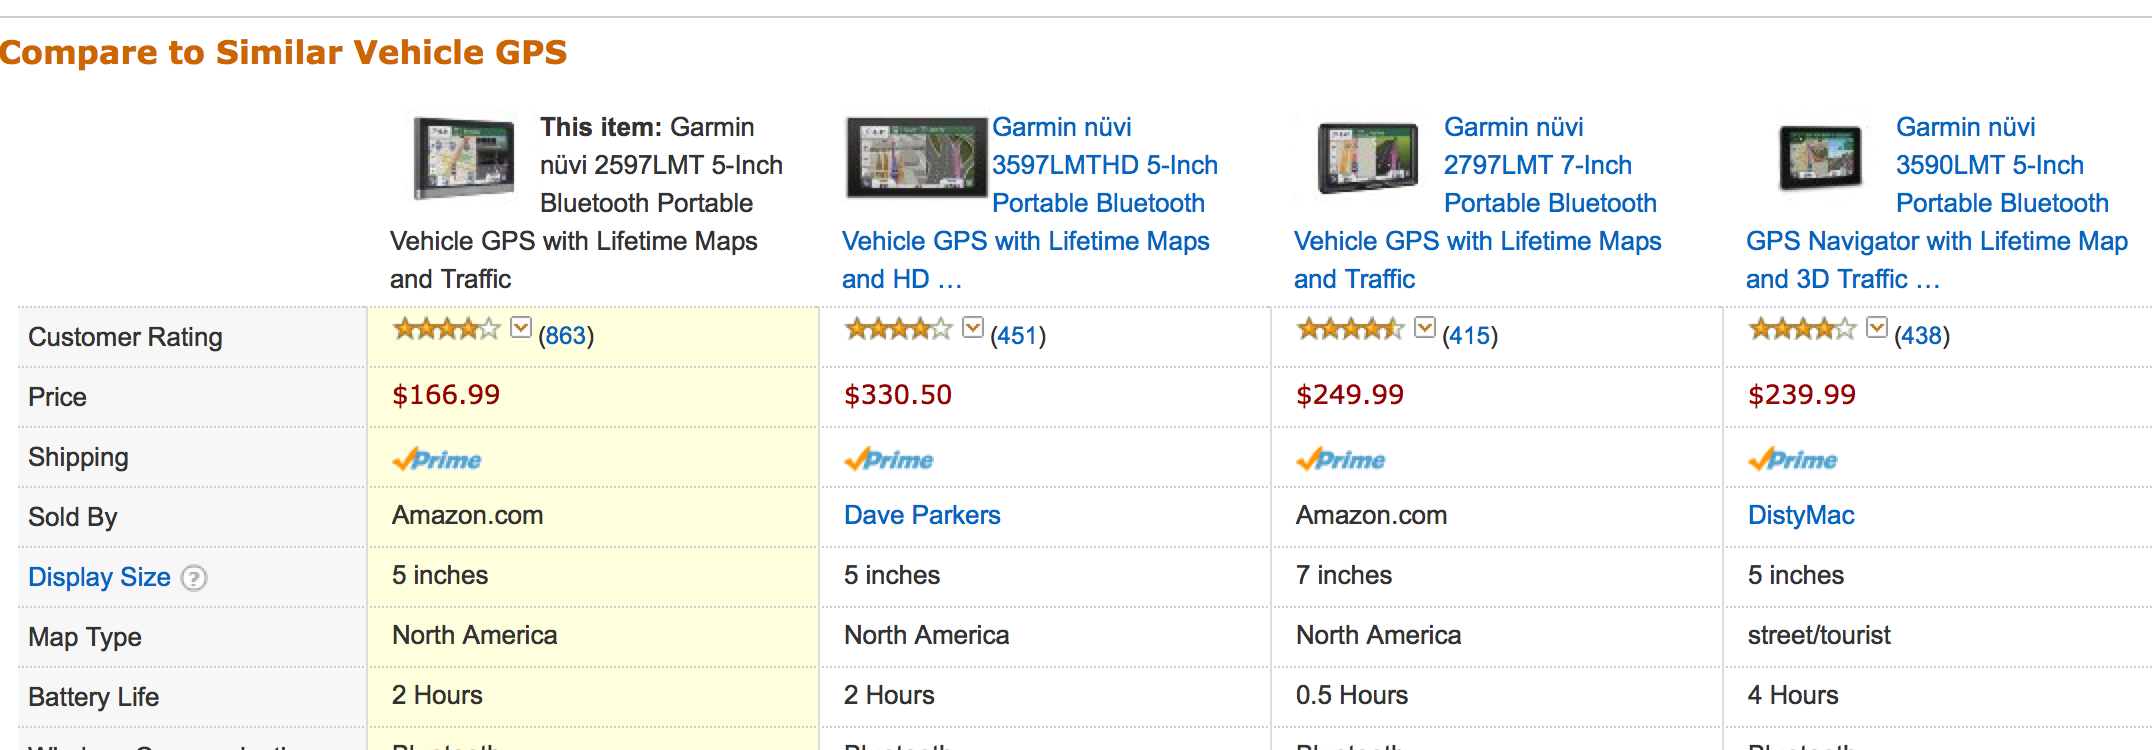Click the Shipping row label

(x=78, y=457)
